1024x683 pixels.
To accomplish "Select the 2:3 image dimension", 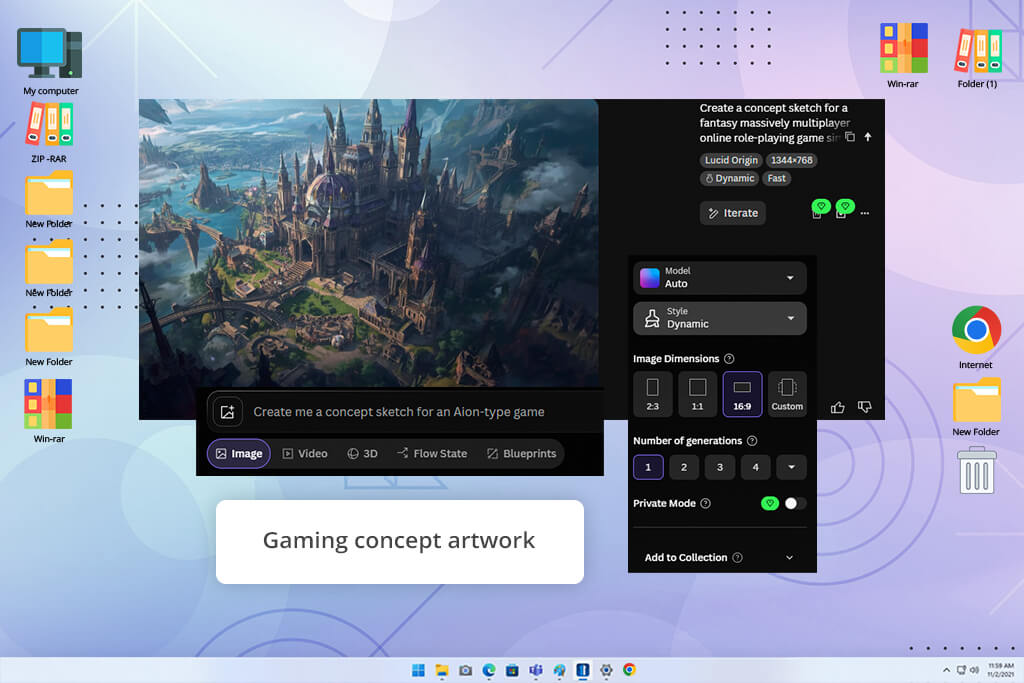I will coord(652,394).
